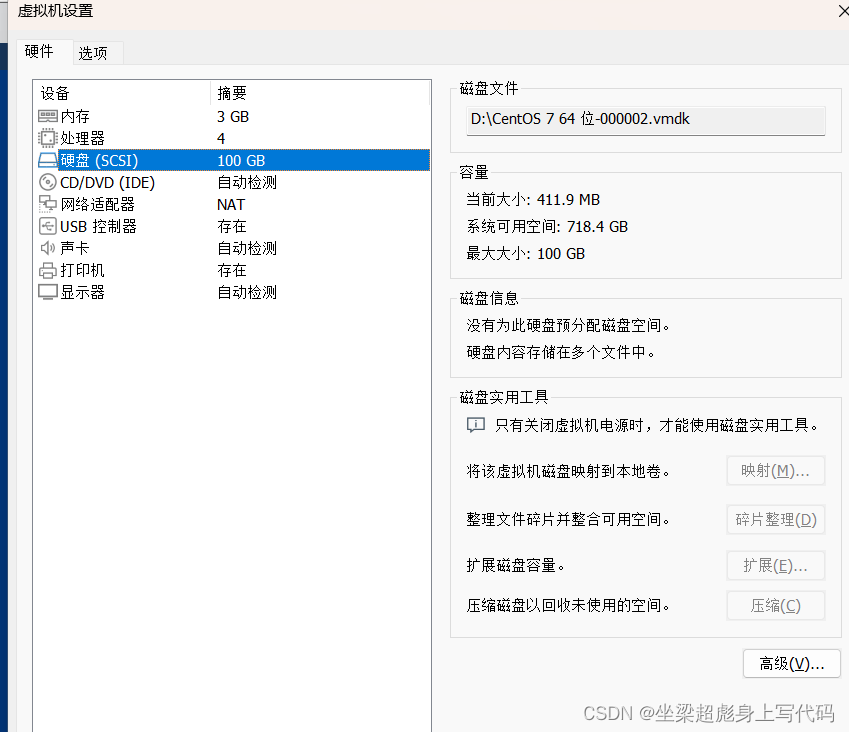Click the 硬盘 (SCSI) disk icon
The width and height of the screenshot is (849, 732).
(48, 160)
